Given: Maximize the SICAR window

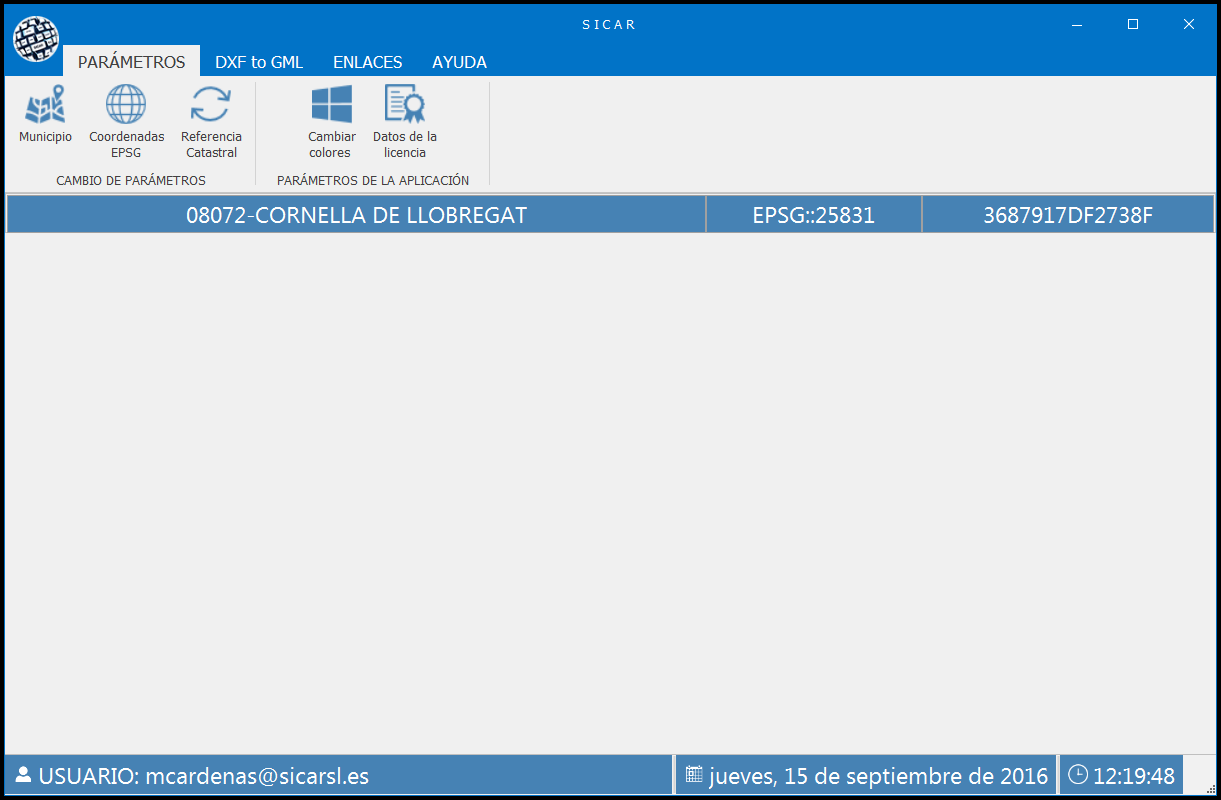Looking at the screenshot, I should click(x=1133, y=24).
